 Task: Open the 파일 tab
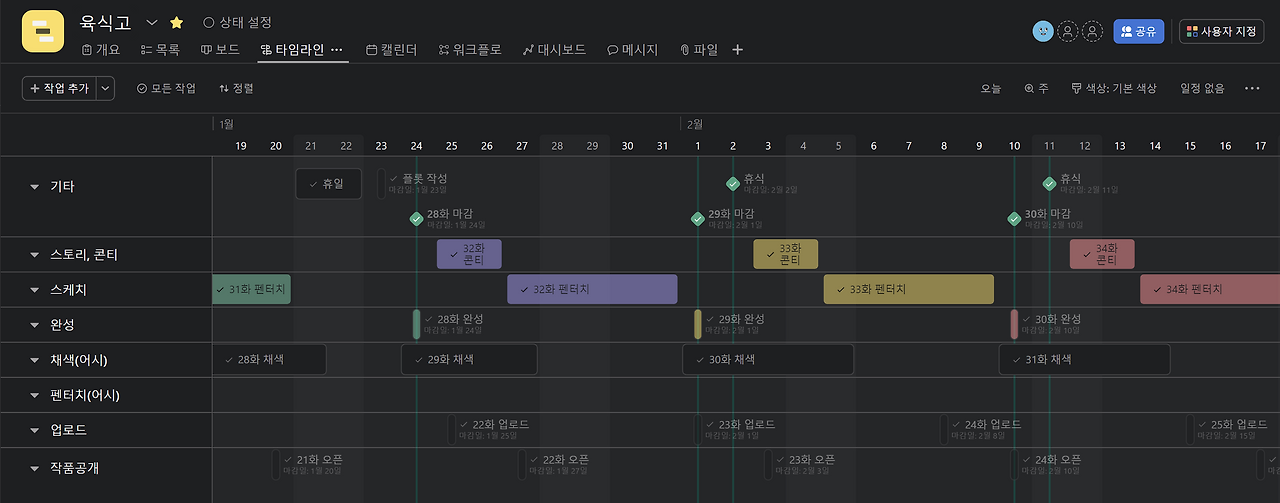pos(698,49)
